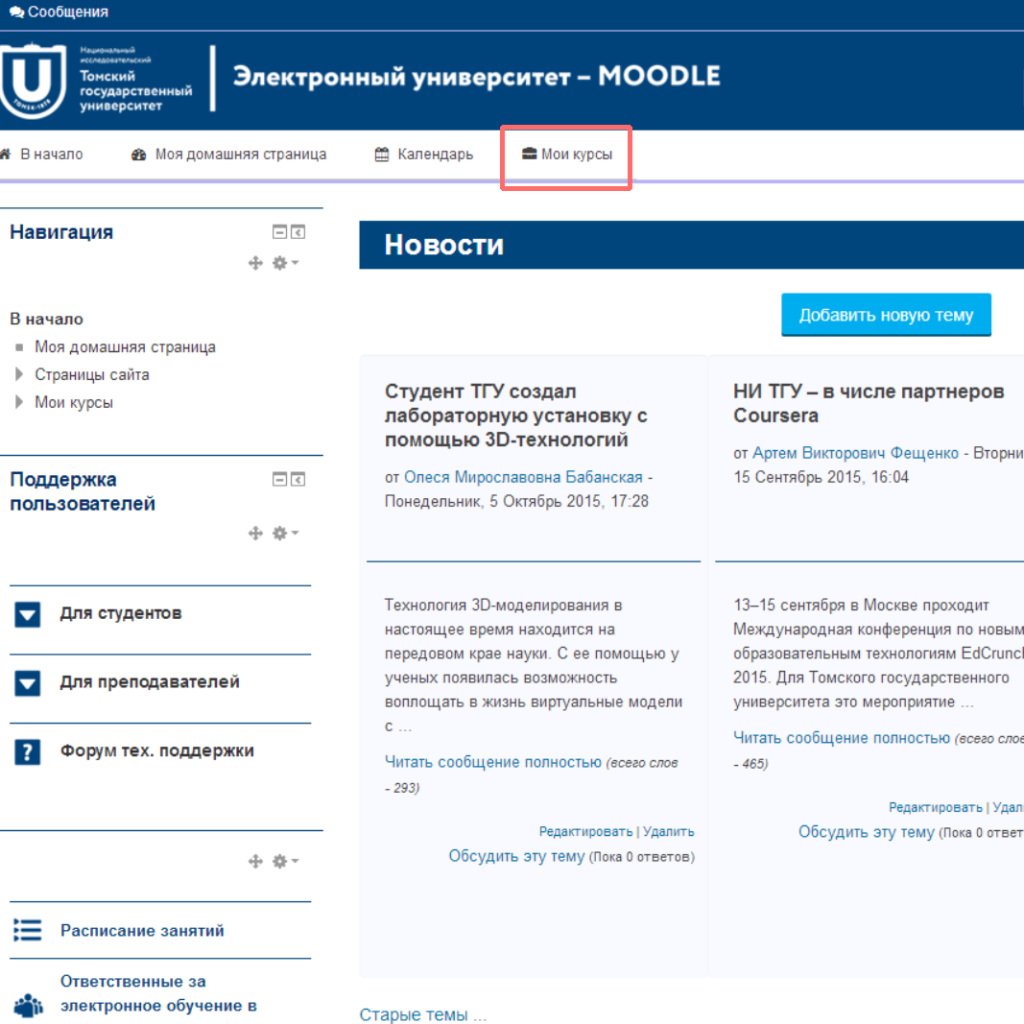Click question mark icon for Форум тех. поддержки
This screenshot has height=1024, width=1024.
pos(27,752)
